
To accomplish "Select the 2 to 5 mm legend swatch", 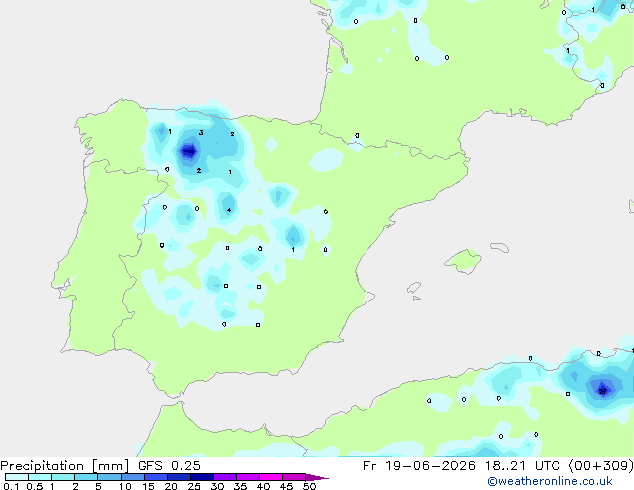I will 86,477.
